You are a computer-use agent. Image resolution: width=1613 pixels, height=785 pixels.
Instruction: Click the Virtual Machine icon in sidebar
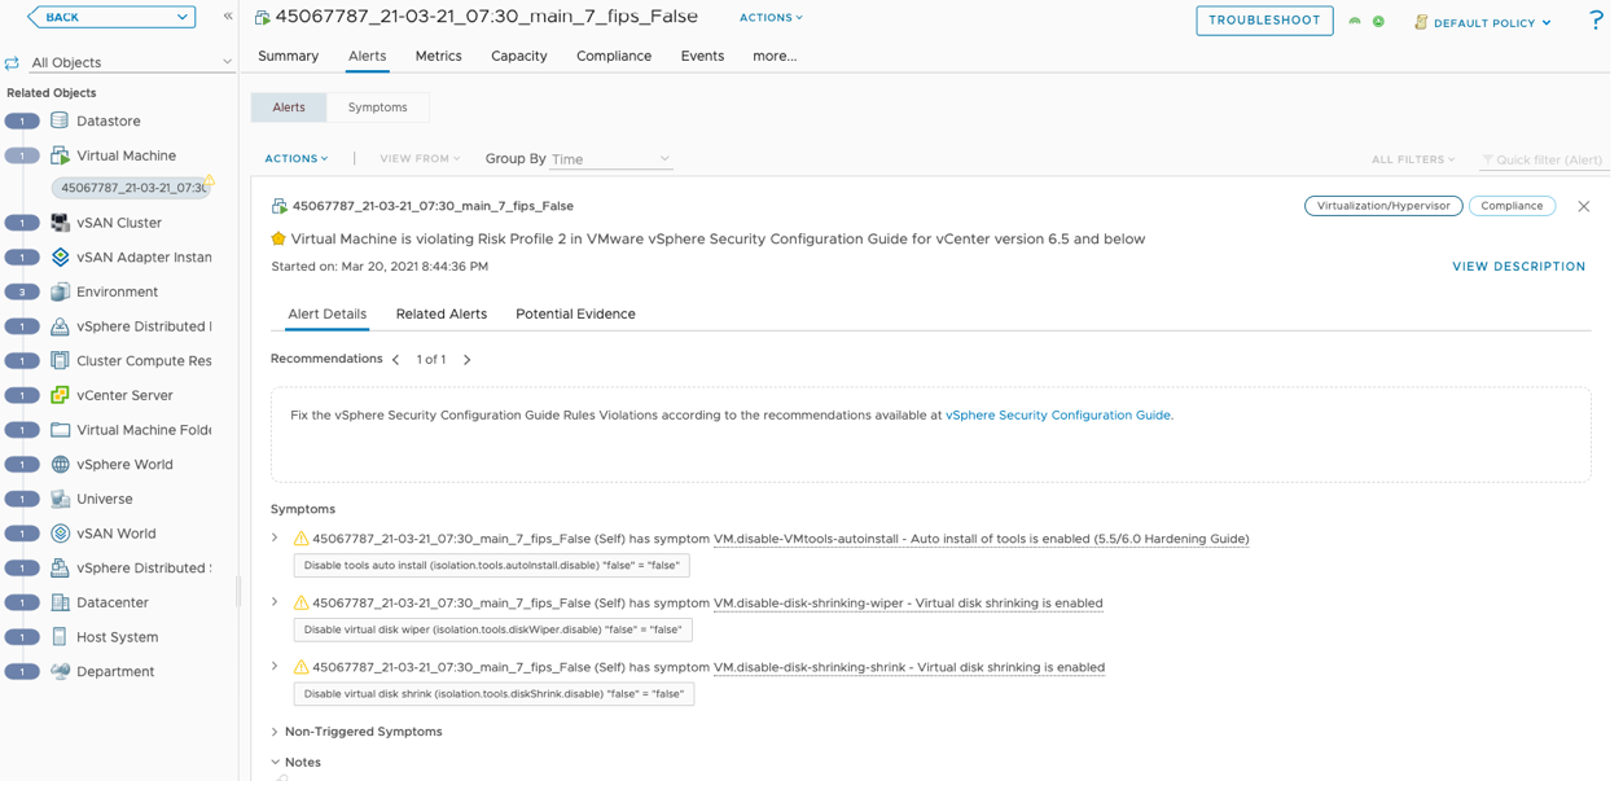[60, 155]
